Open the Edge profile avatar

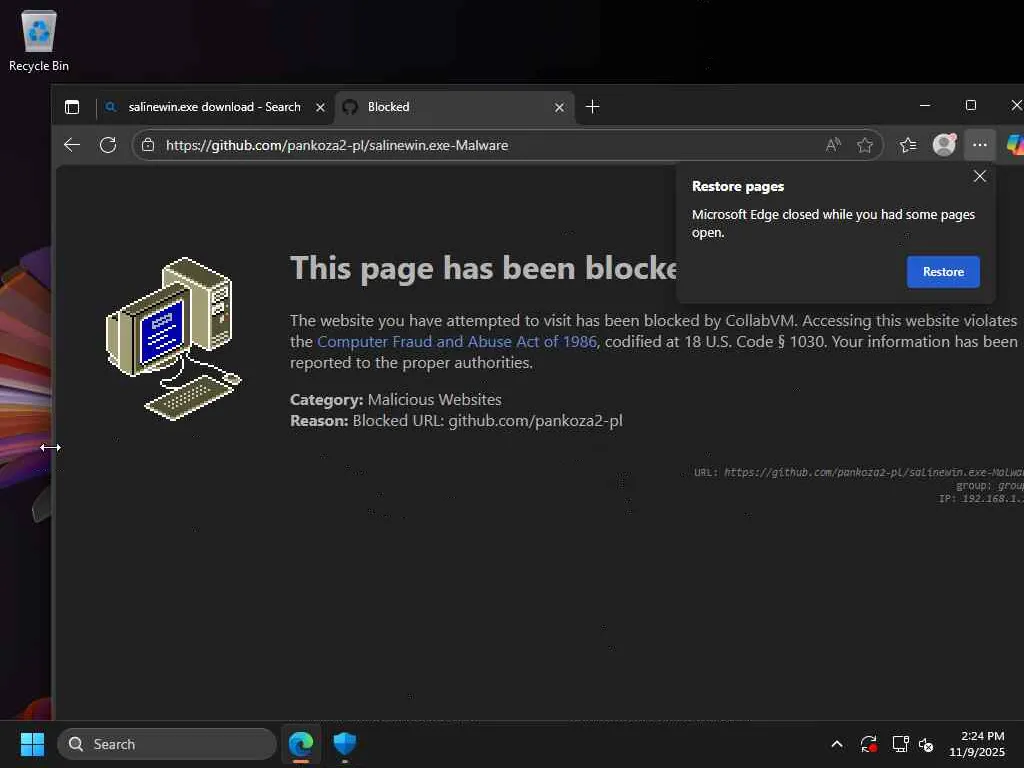(944, 144)
